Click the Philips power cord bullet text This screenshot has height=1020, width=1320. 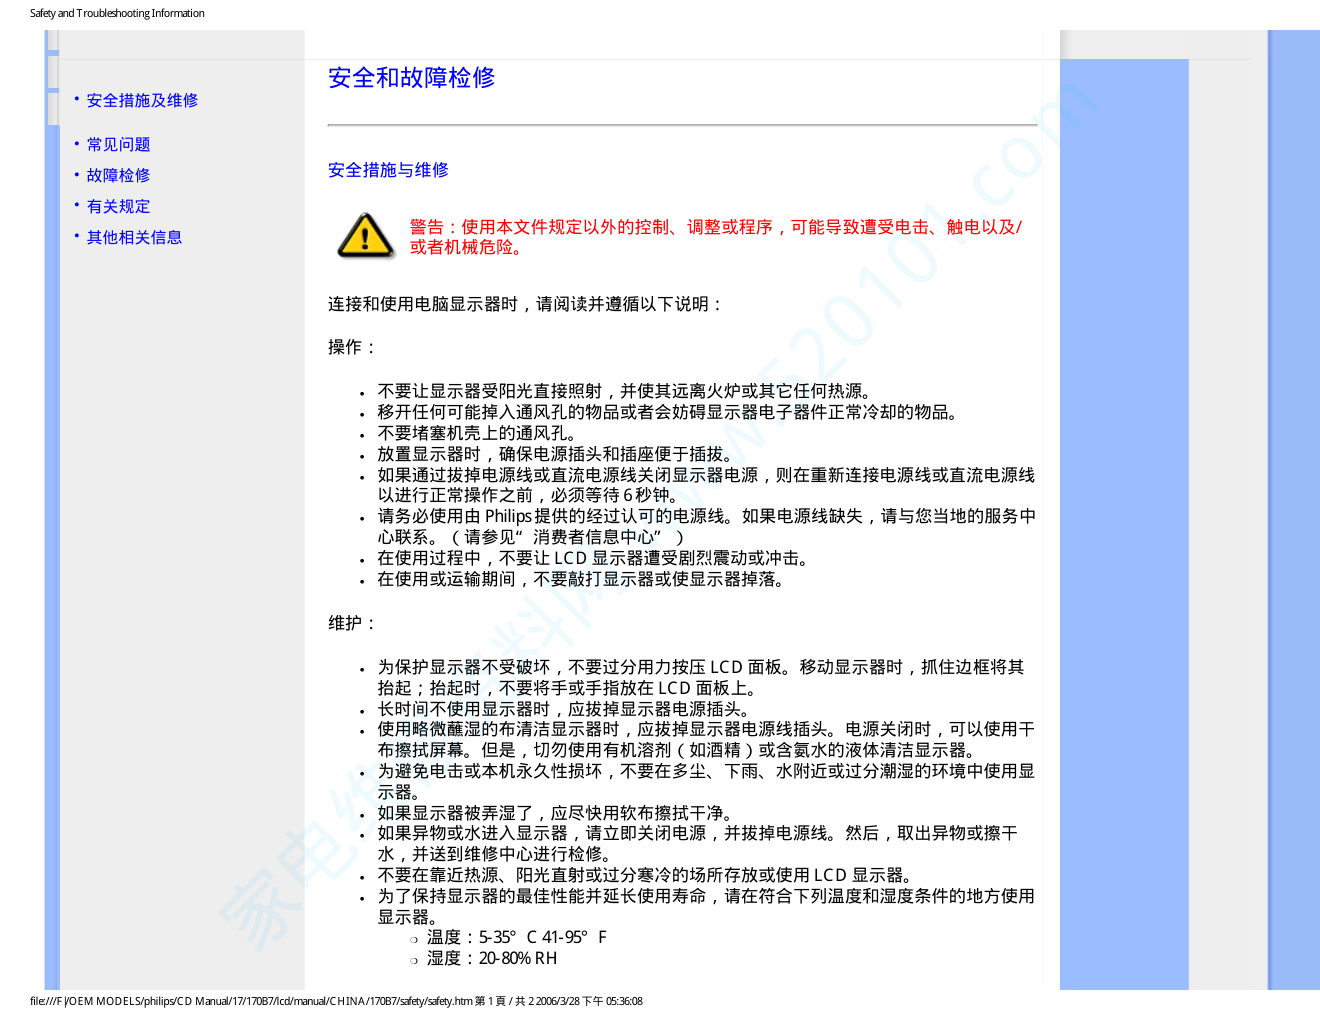click(705, 527)
